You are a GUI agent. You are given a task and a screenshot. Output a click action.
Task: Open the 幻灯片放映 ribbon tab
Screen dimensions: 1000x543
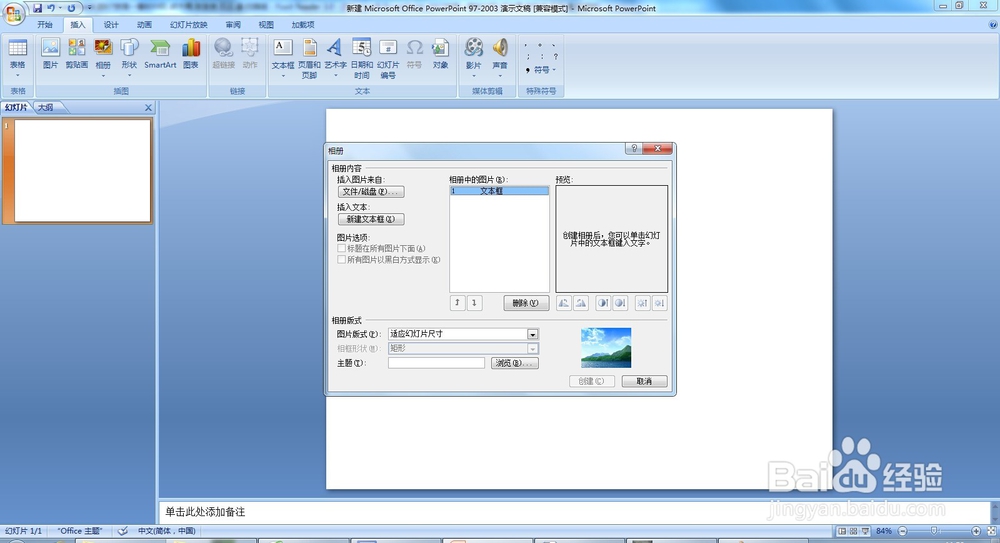pyautogui.click(x=189, y=25)
